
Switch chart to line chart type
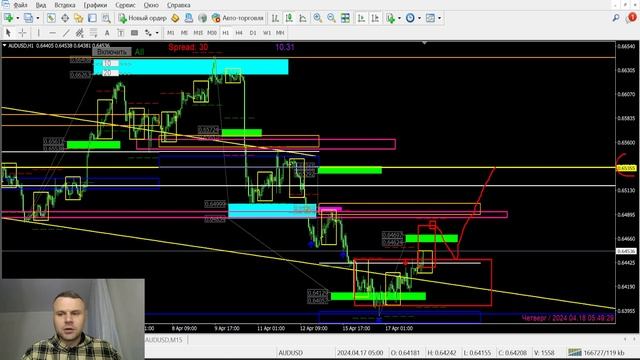coord(303,18)
